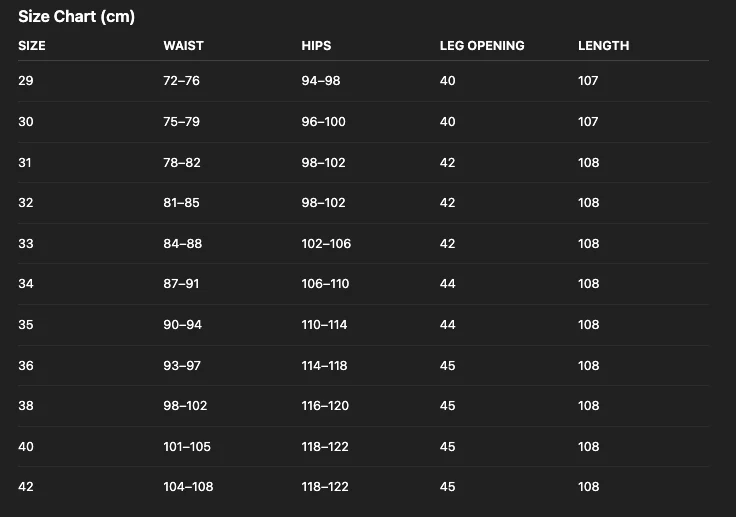Click the Size Chart (cm) title
The height and width of the screenshot is (517, 736).
coord(76,16)
